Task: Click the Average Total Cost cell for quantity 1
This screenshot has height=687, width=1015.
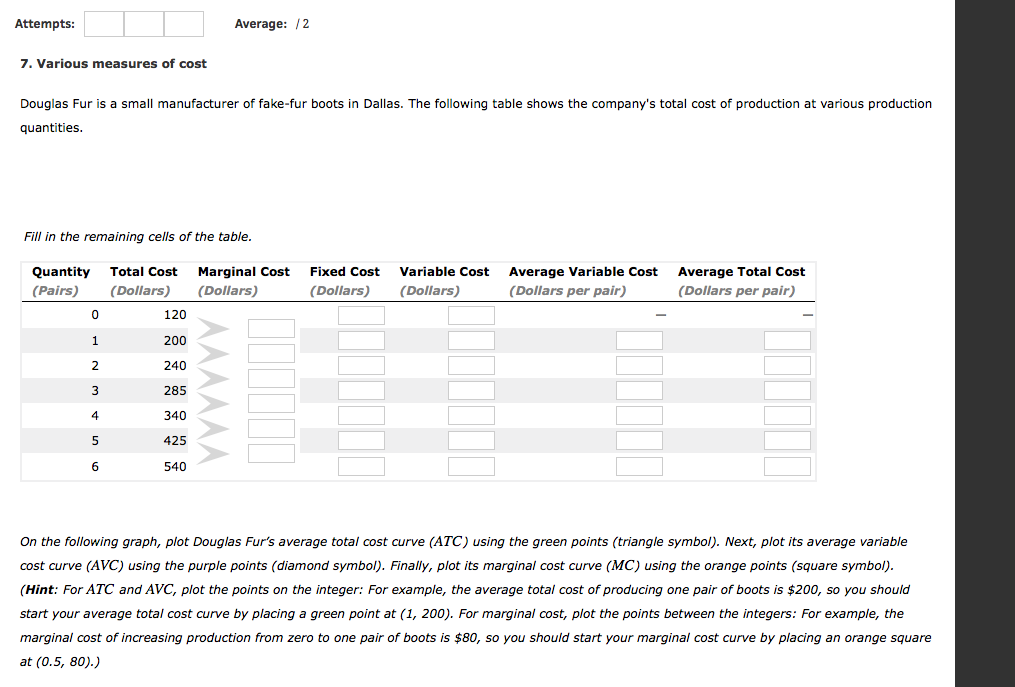Action: click(787, 340)
